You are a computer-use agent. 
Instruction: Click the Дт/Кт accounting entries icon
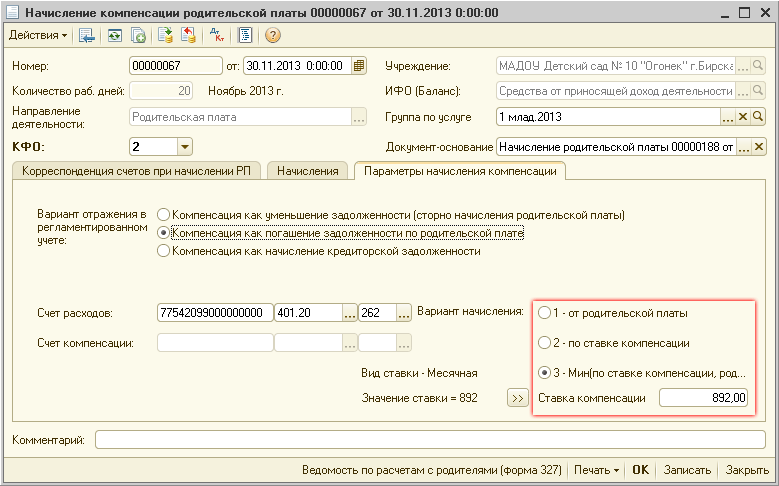pos(217,36)
